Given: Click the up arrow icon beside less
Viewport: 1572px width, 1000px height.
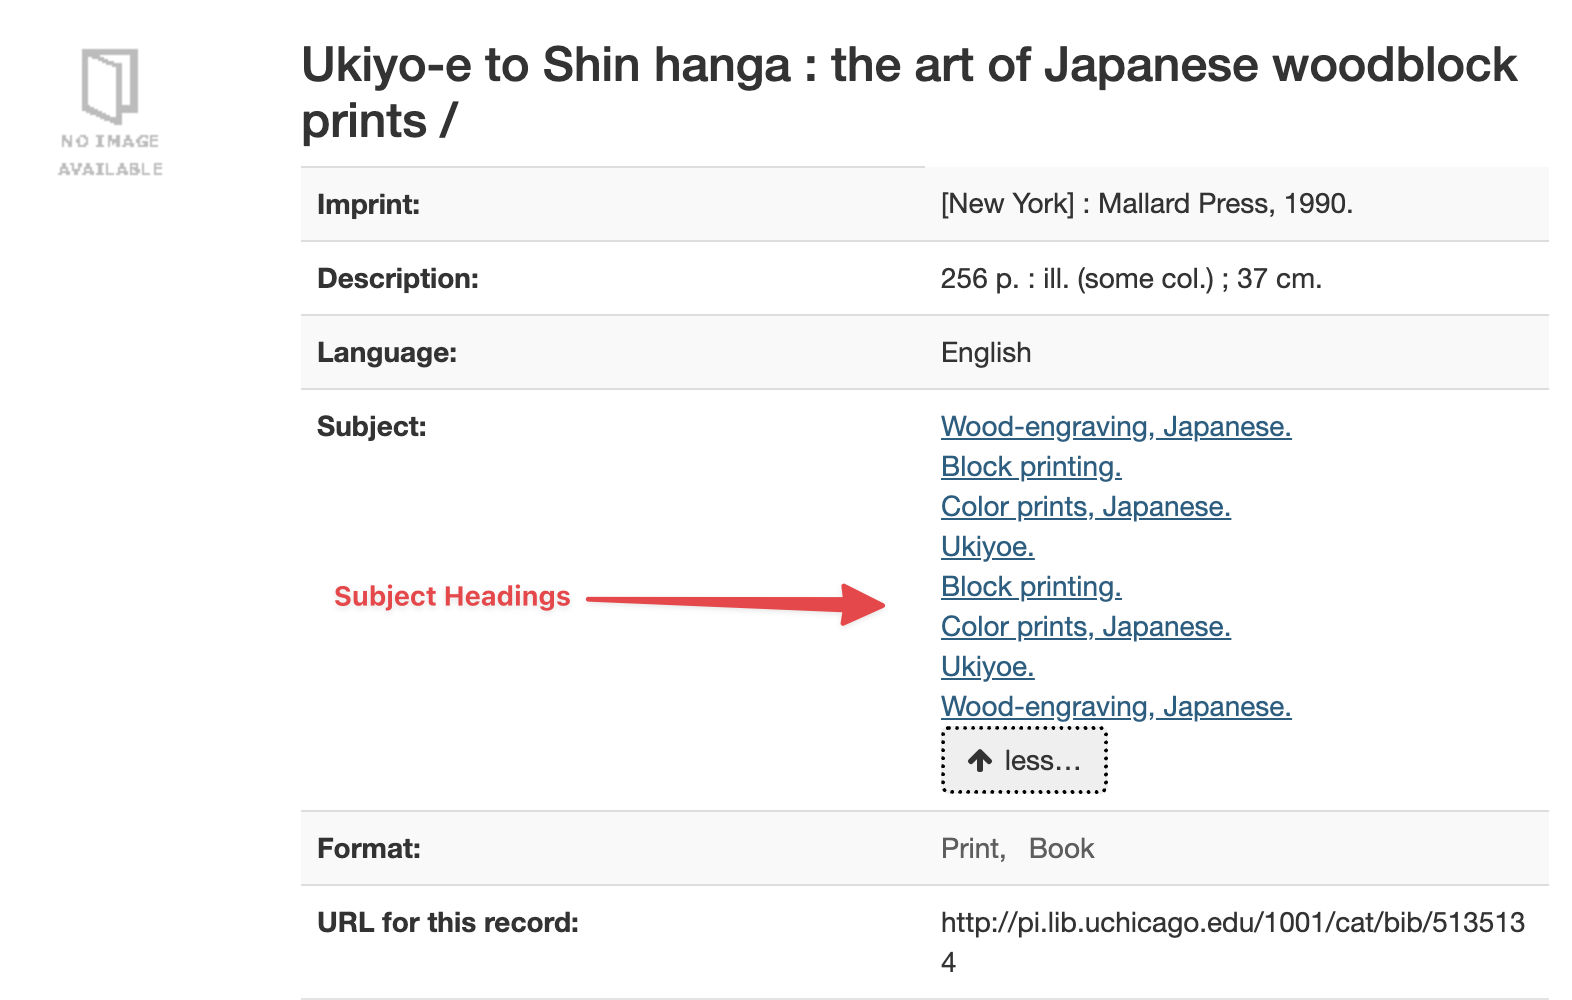Looking at the screenshot, I should click(x=980, y=761).
